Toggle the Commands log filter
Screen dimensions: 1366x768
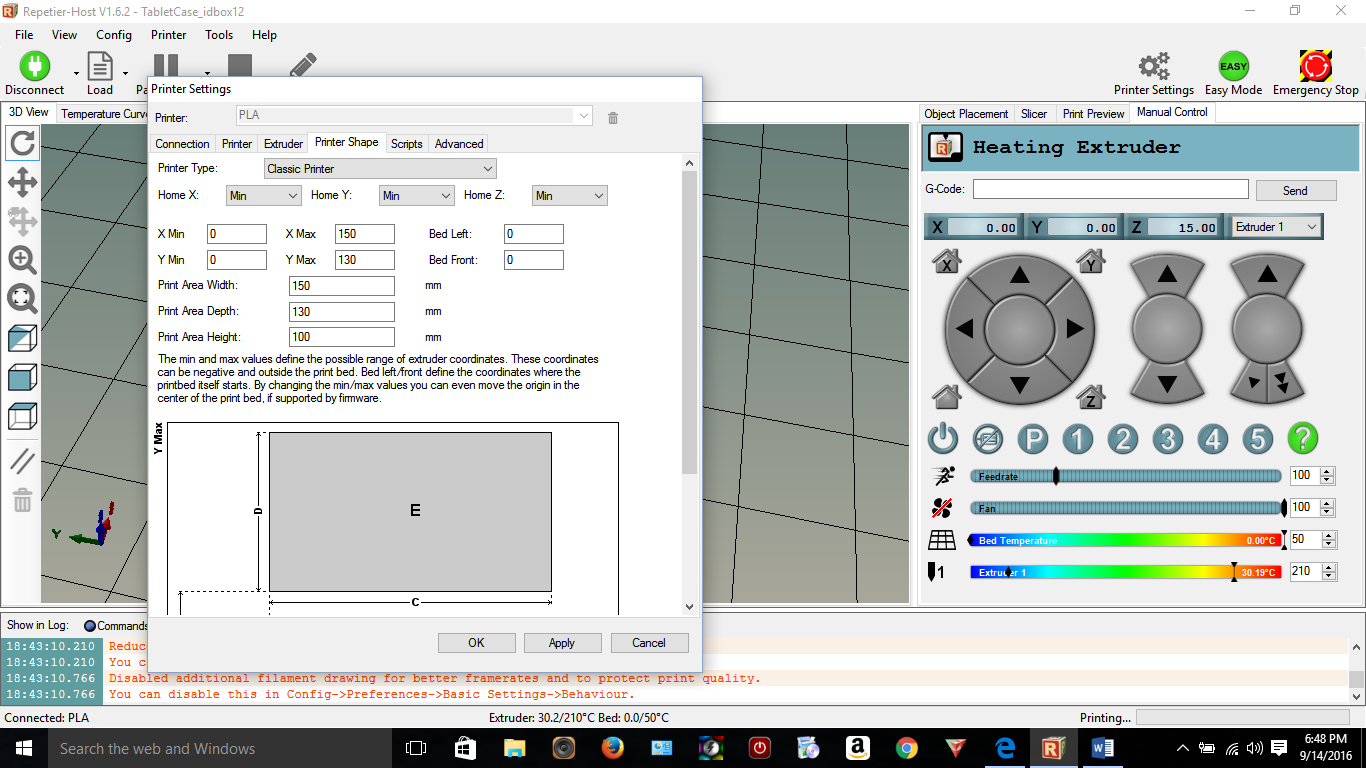tap(90, 626)
